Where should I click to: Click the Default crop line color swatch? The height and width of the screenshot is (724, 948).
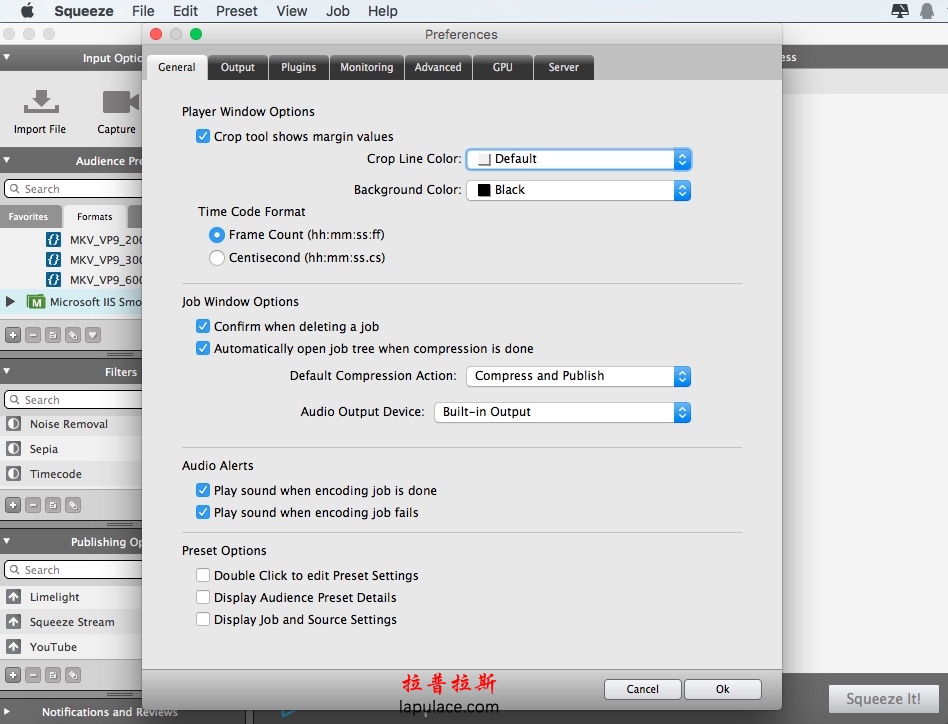(x=484, y=159)
